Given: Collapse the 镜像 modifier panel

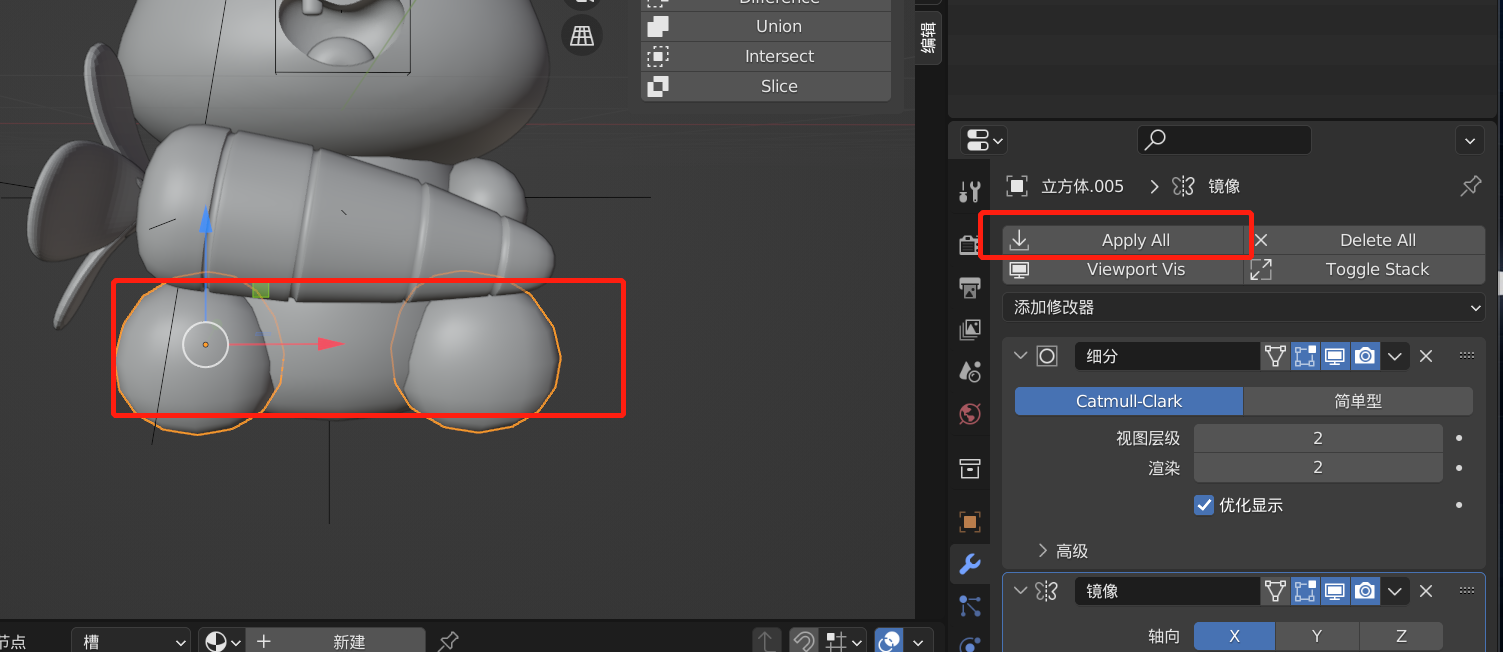Looking at the screenshot, I should tap(1020, 591).
